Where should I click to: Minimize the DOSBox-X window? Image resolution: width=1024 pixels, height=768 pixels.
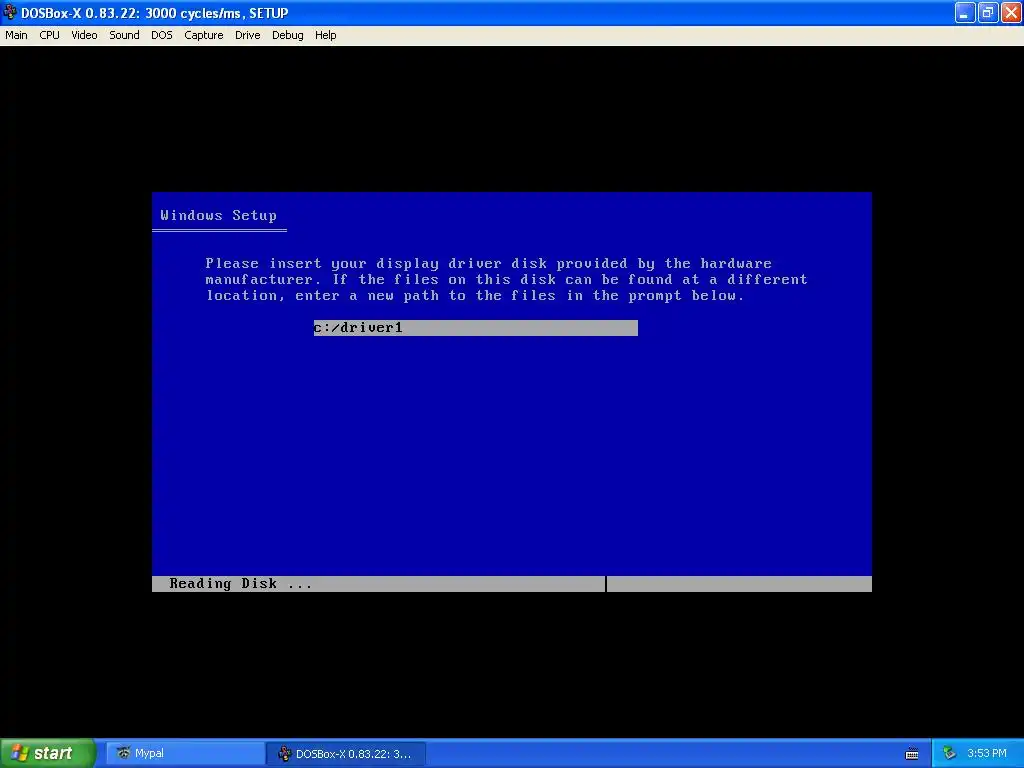tap(965, 12)
